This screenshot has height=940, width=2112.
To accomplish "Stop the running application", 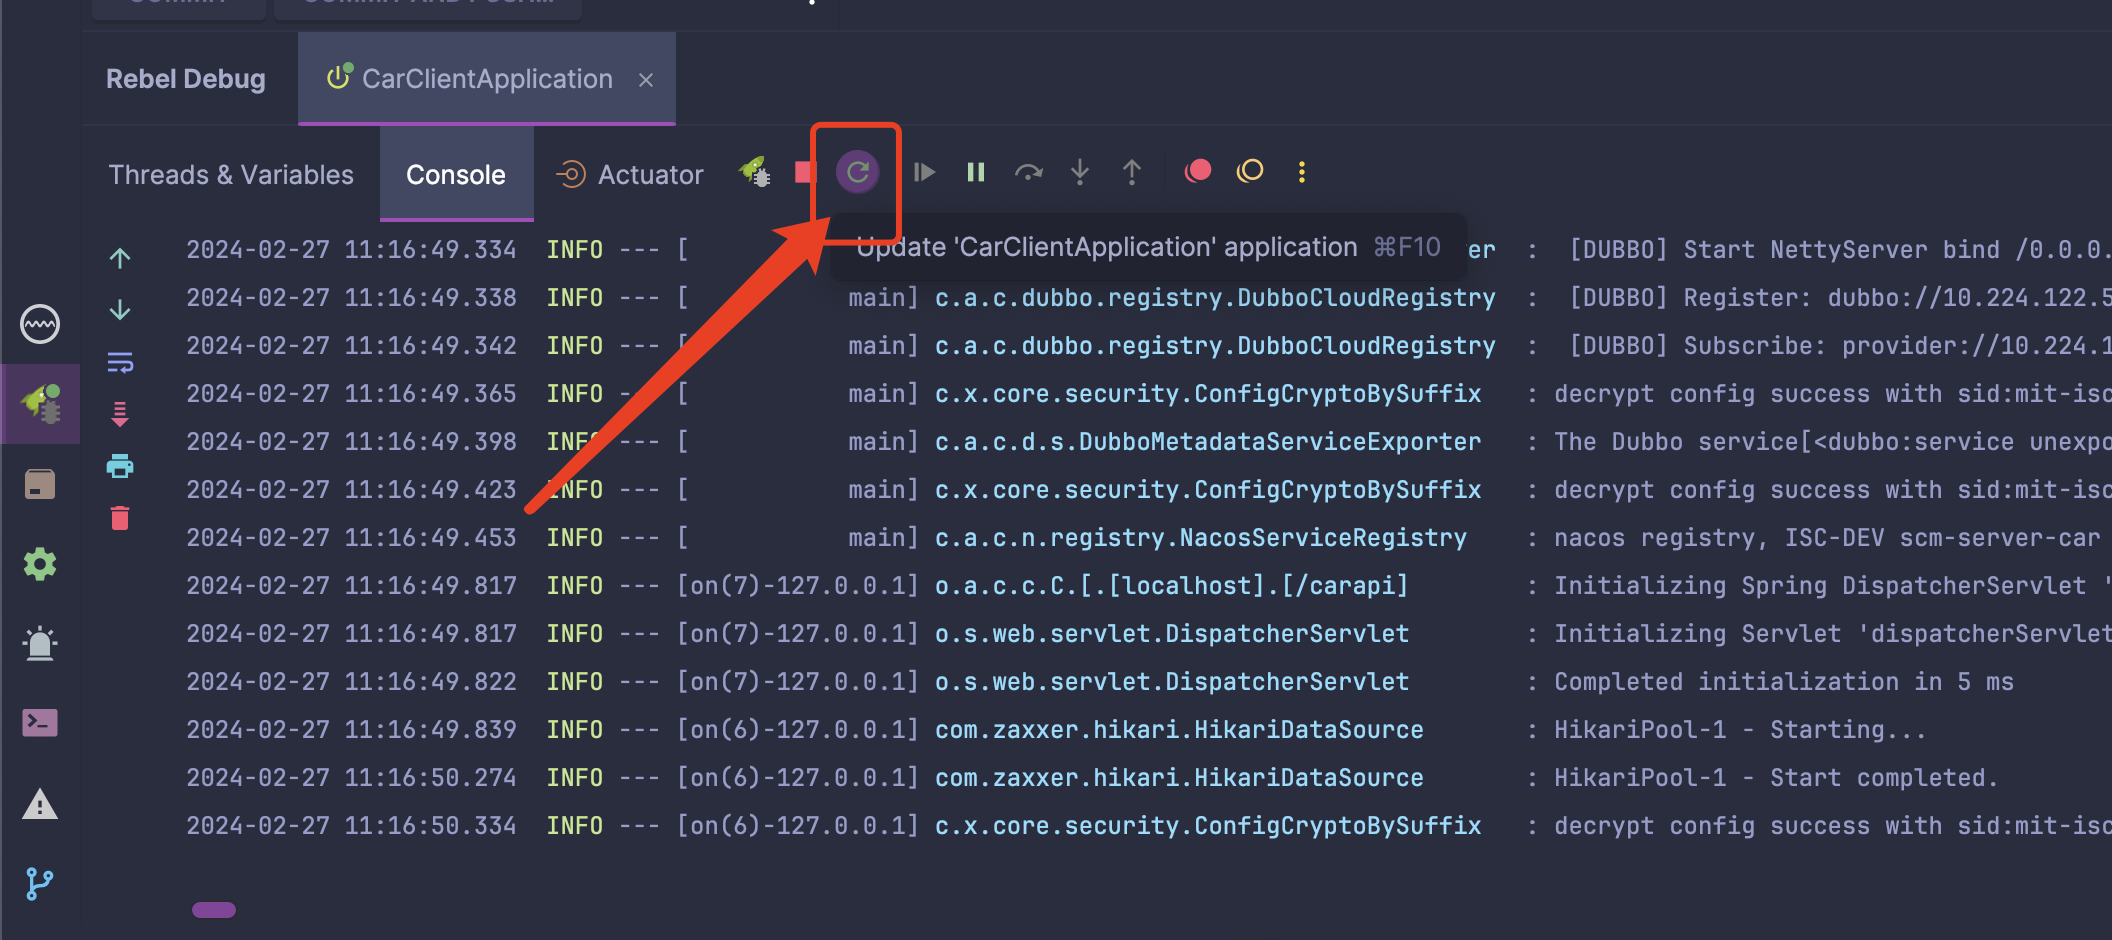I will click(x=805, y=173).
